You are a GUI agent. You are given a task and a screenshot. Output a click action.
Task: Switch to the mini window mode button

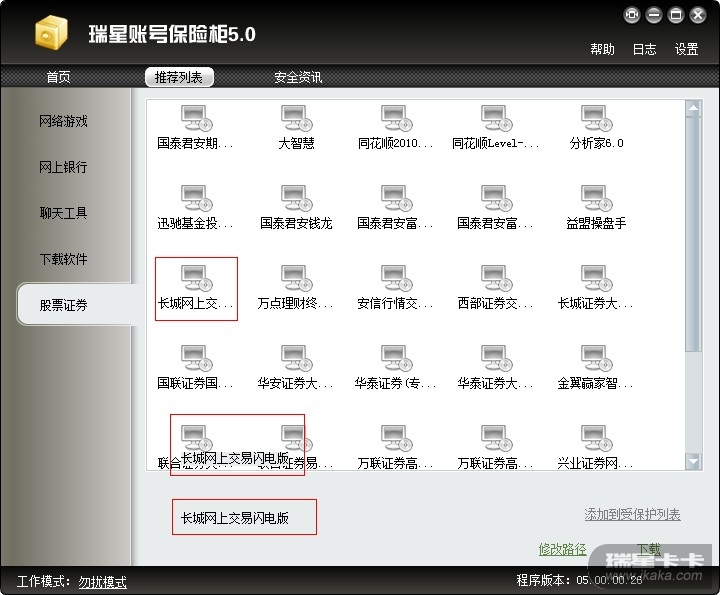pyautogui.click(x=632, y=15)
